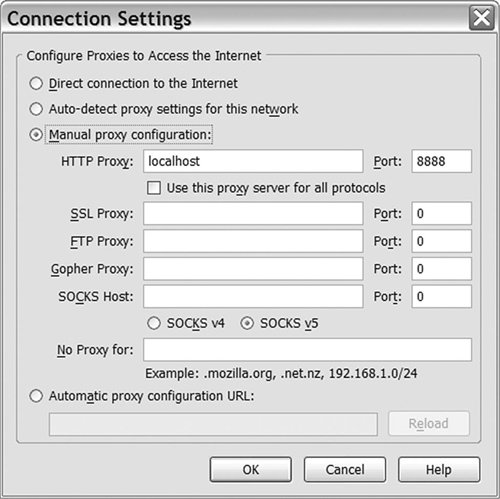Select Manual proxy configuration option
This screenshot has height=499, width=500.
coord(36,135)
